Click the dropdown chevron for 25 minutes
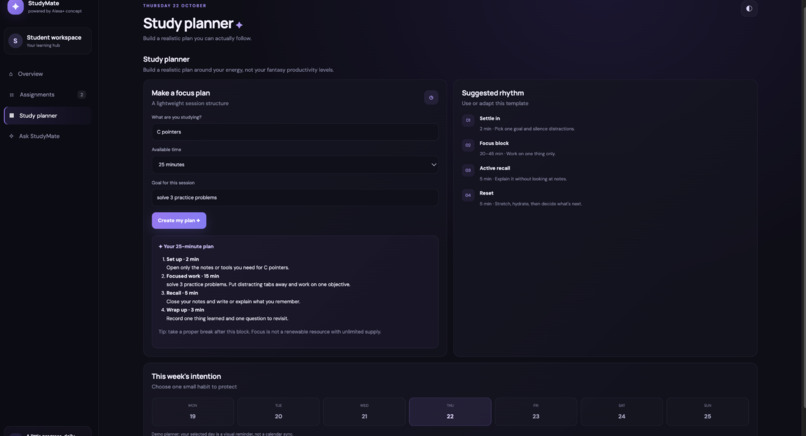The width and height of the screenshot is (806, 436). pos(433,165)
